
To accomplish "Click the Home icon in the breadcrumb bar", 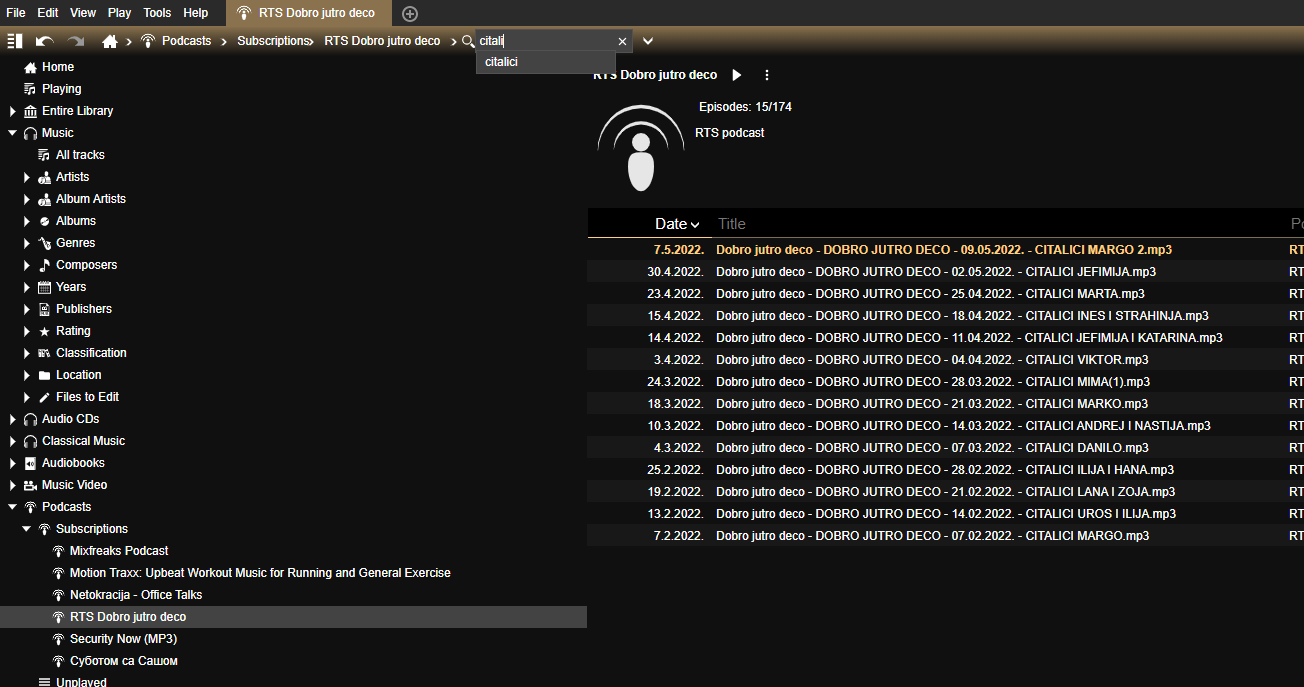I will coord(110,41).
